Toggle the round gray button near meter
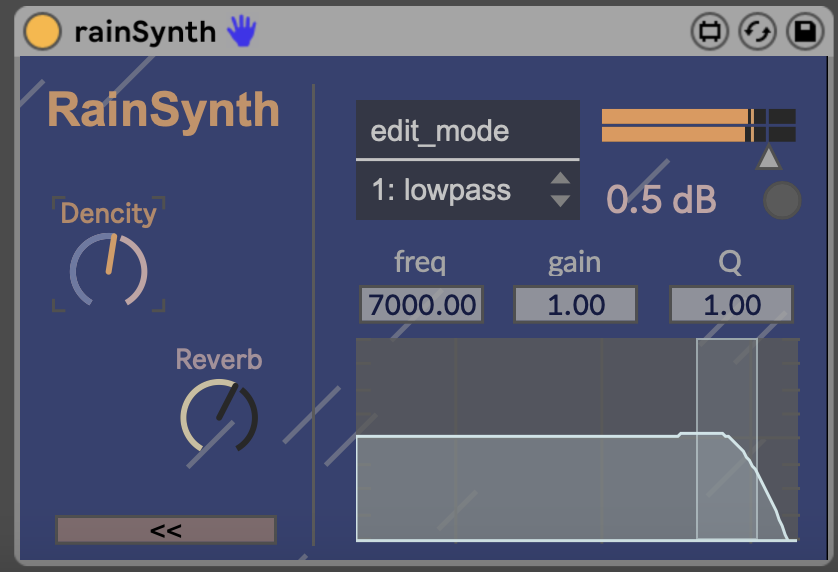This screenshot has width=838, height=572. tap(782, 201)
